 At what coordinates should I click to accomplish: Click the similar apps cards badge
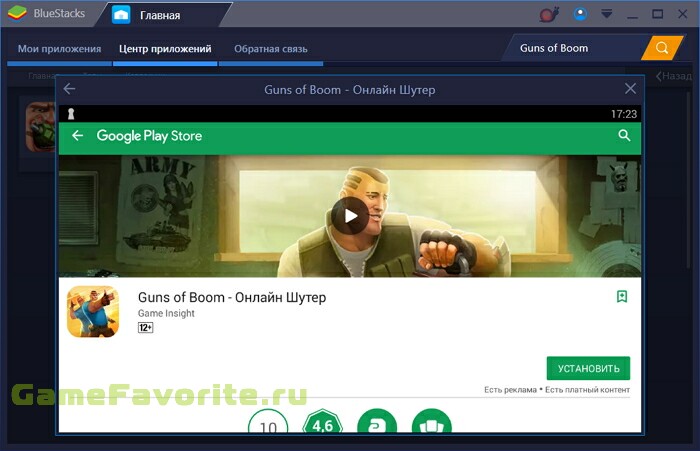coord(432,421)
